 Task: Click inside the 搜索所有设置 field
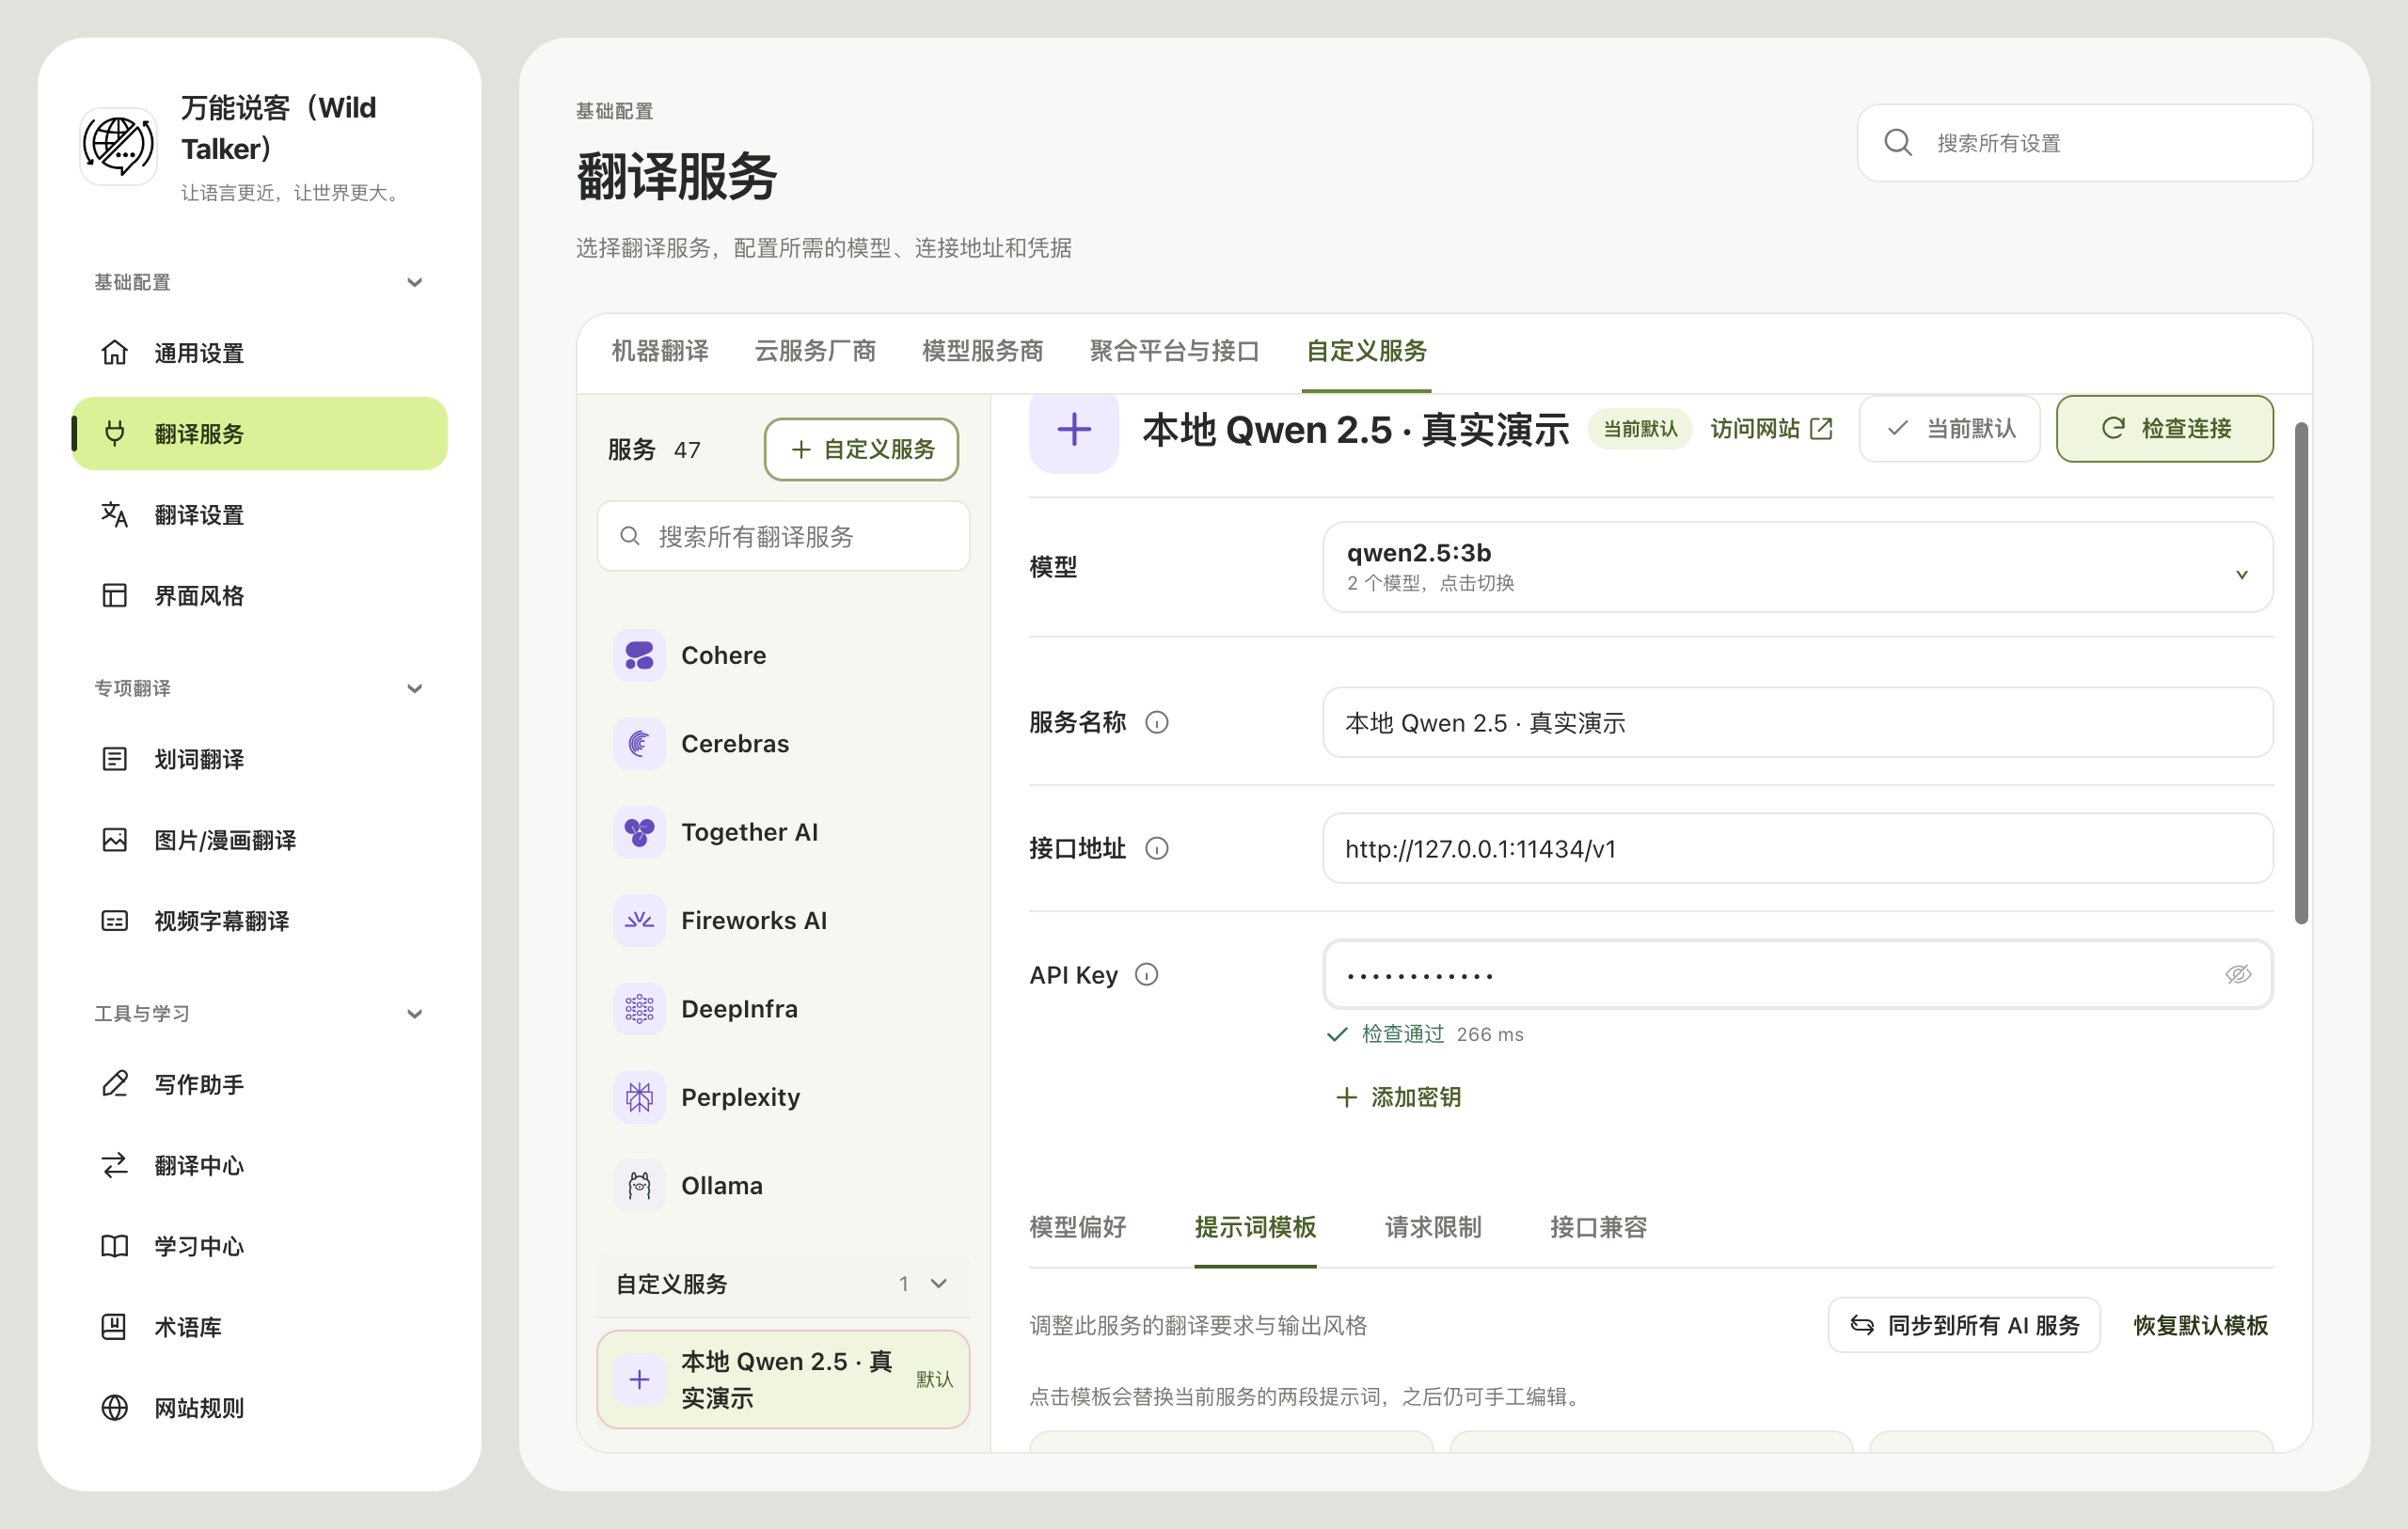click(2085, 143)
